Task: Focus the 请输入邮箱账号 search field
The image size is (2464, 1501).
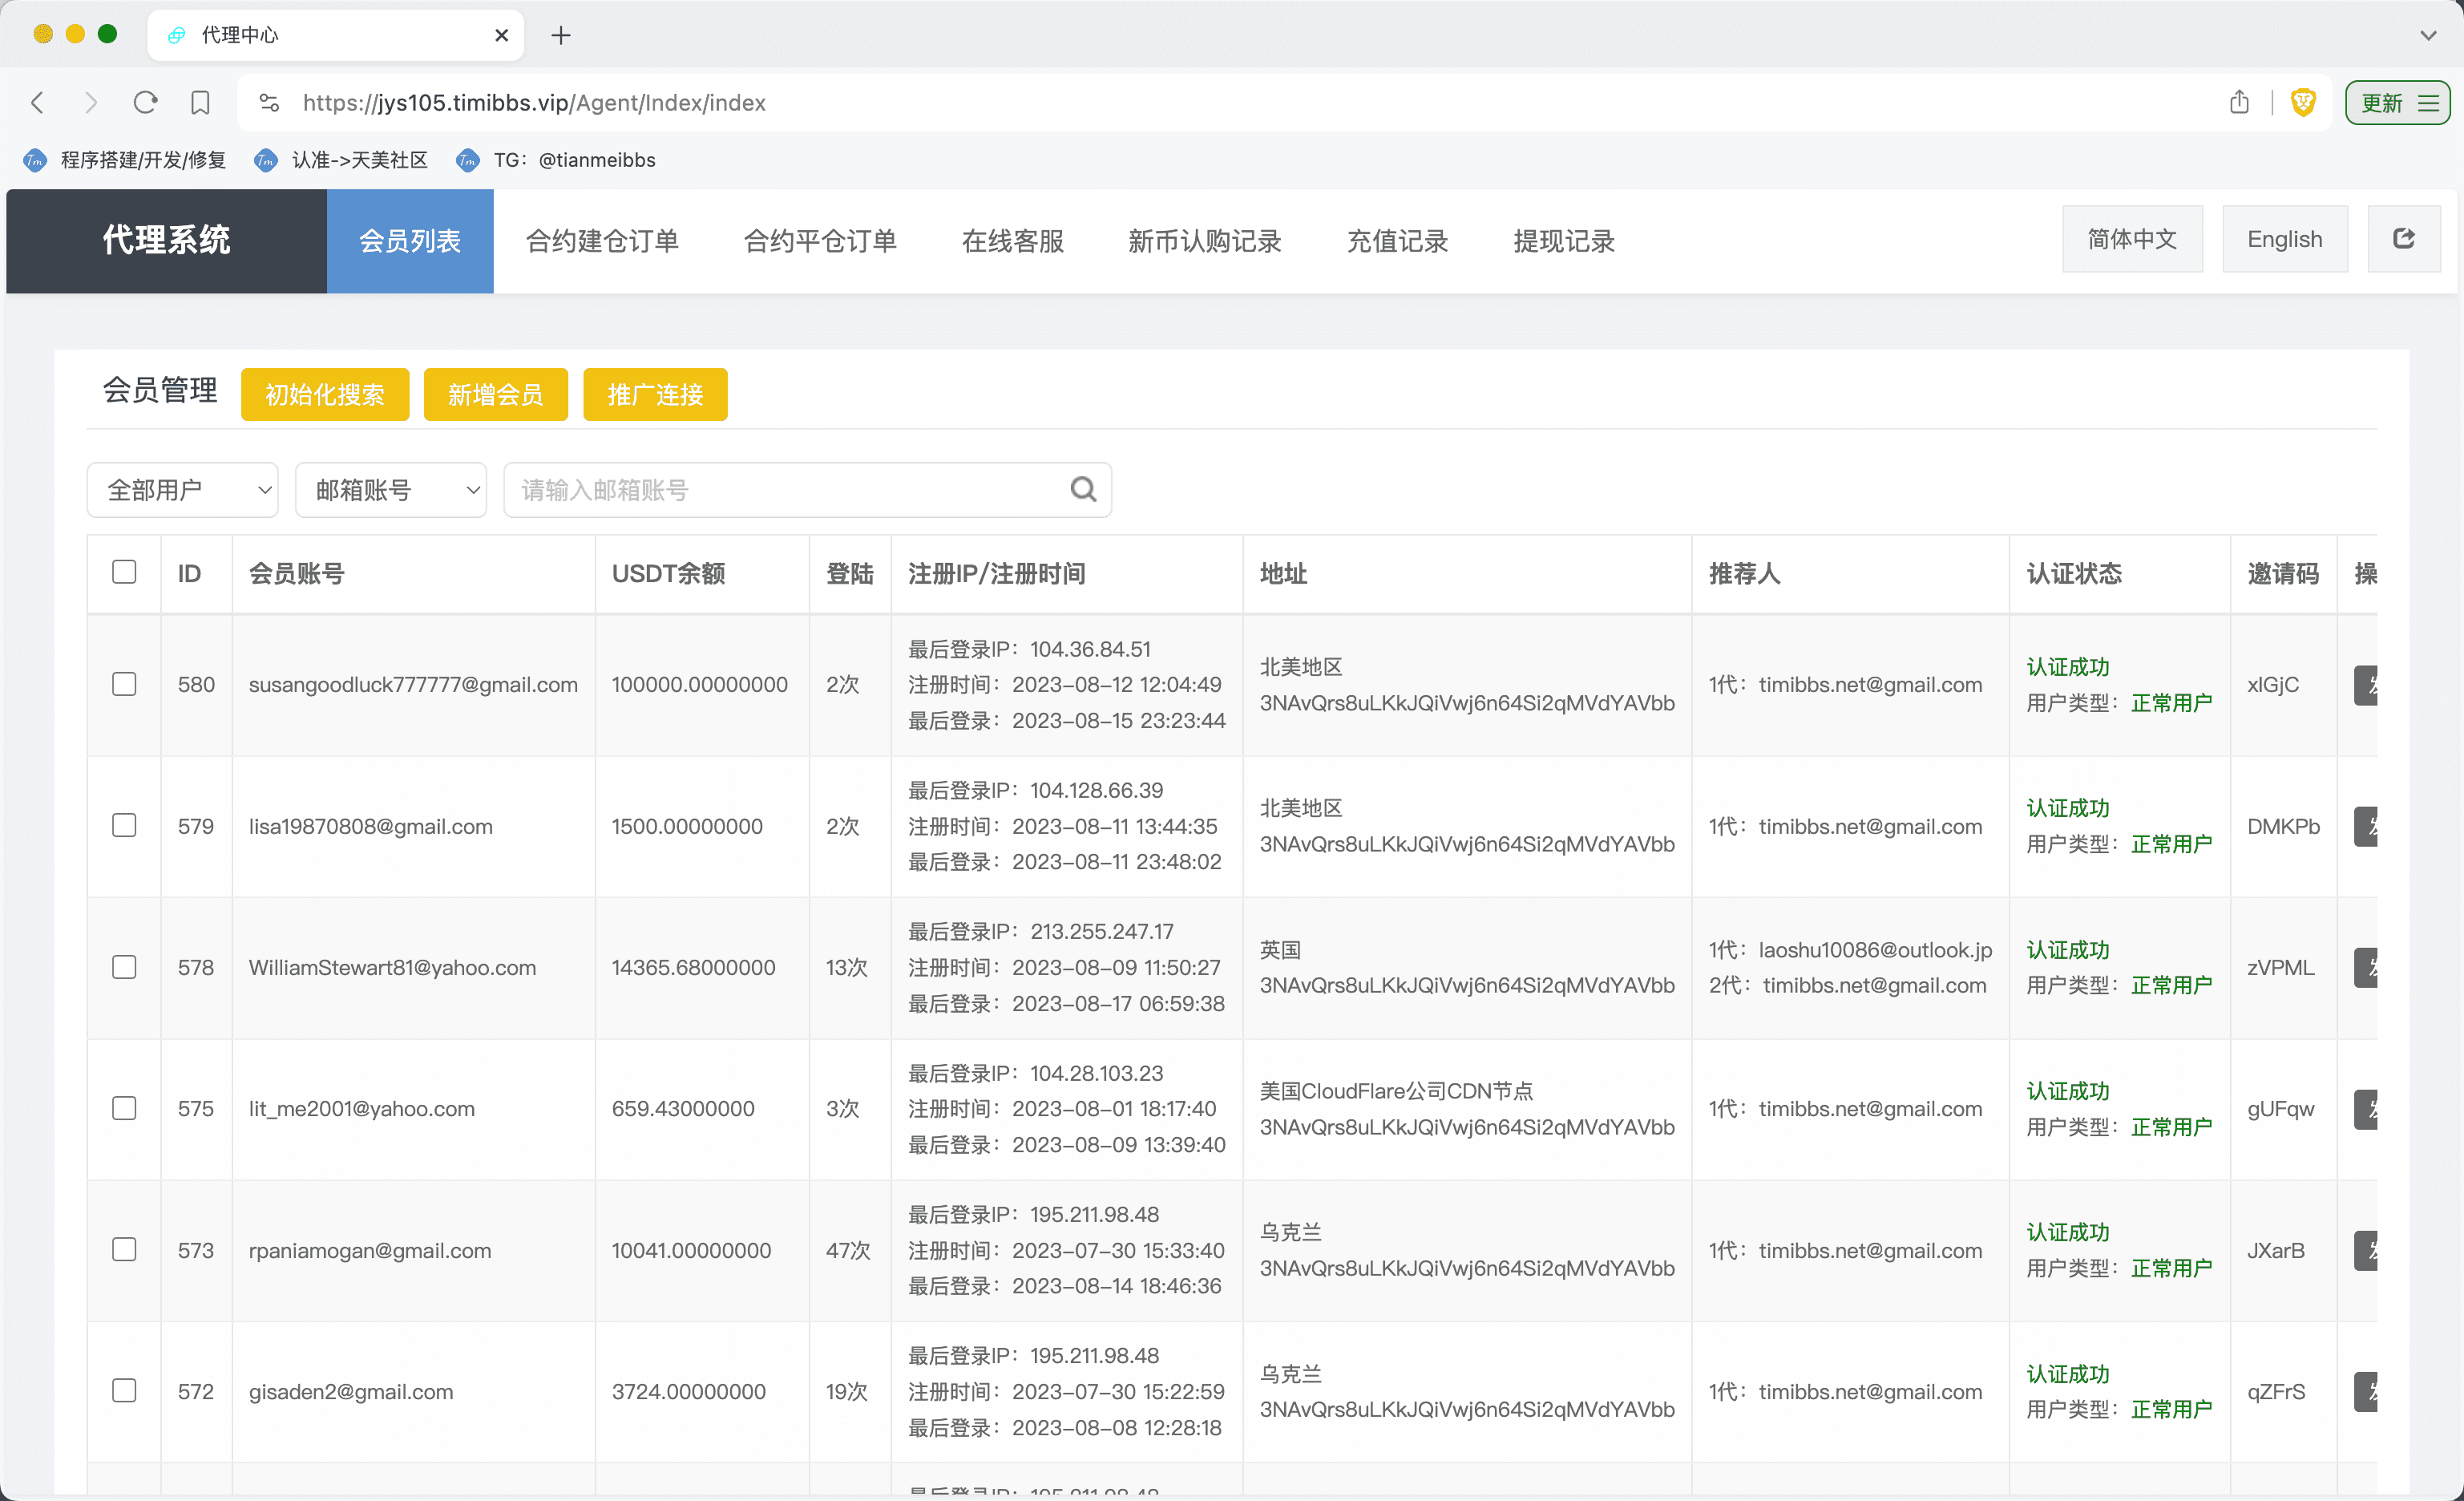Action: (808, 490)
